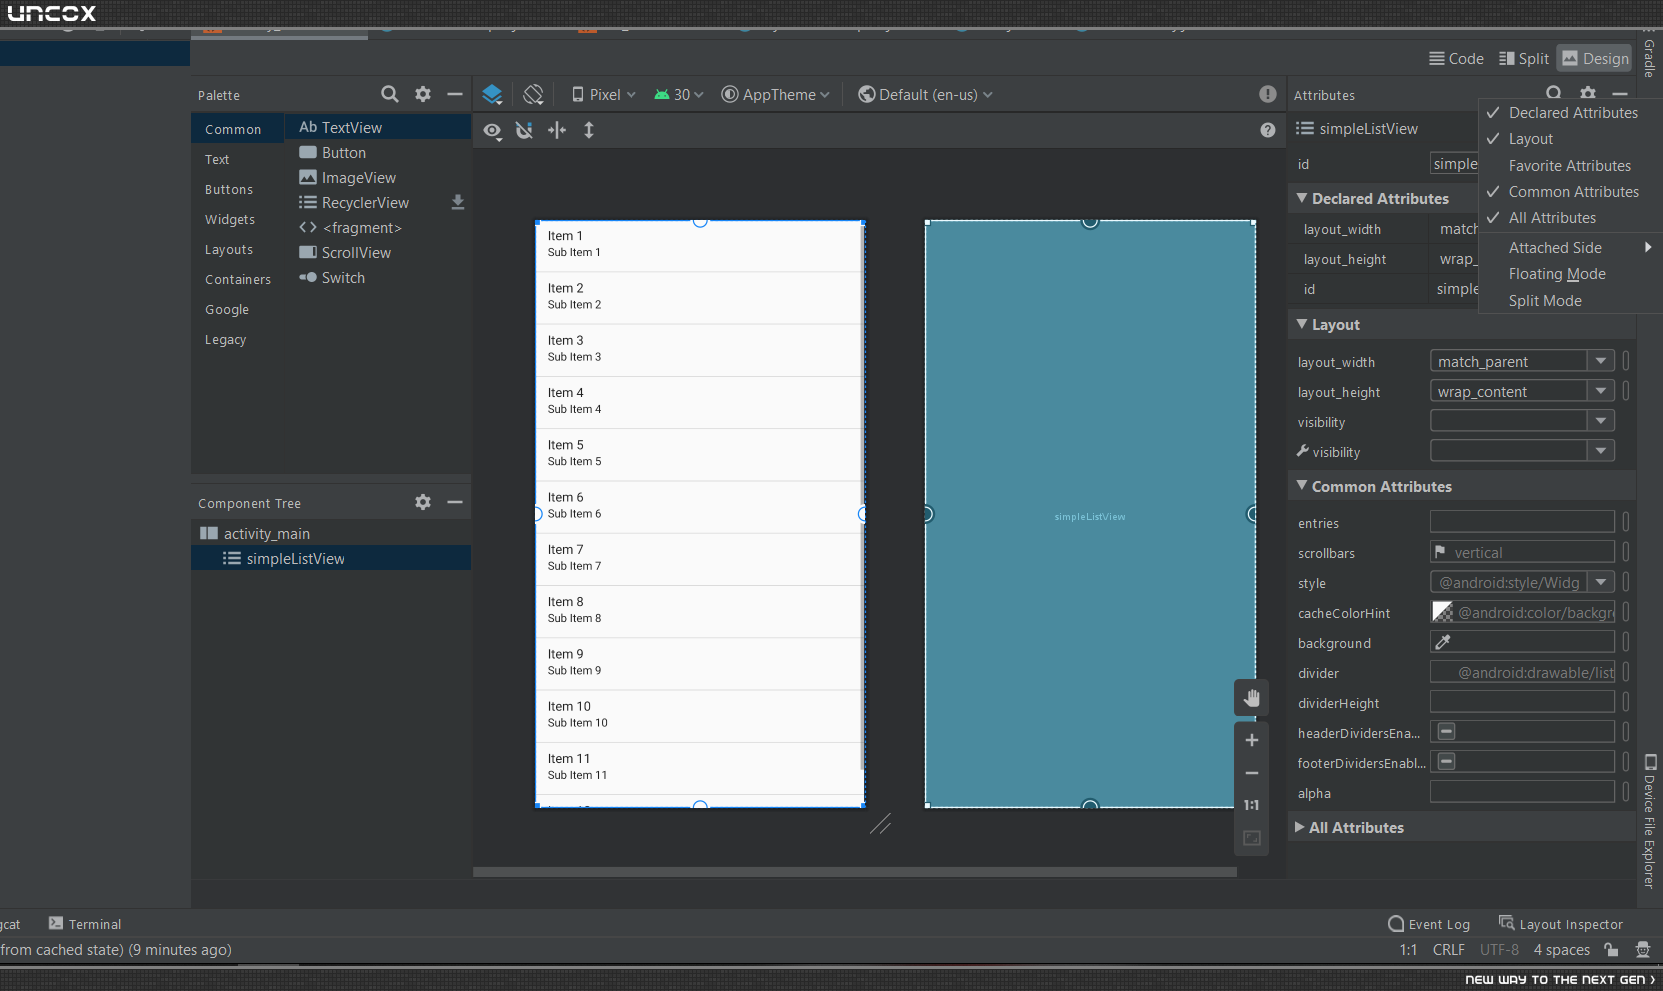Open Component Tree settings gear
1663x991 pixels.
(423, 502)
